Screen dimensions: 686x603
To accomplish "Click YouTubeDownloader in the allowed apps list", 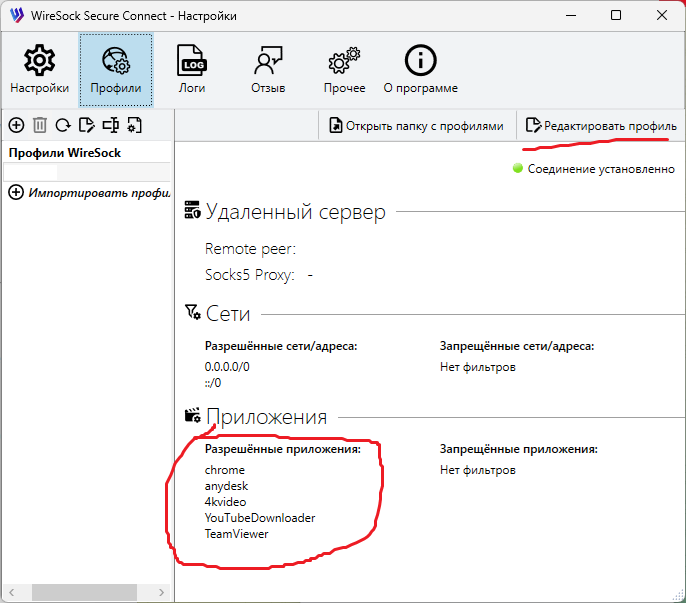I will pyautogui.click(x=260, y=518).
